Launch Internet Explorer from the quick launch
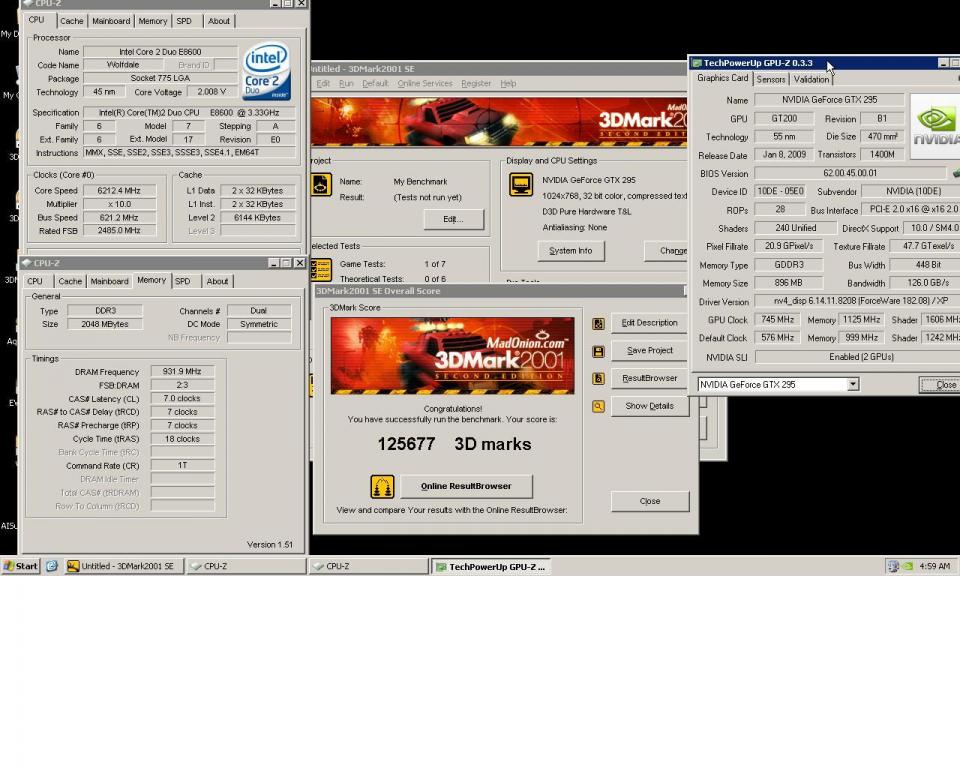960x768 pixels. click(x=51, y=566)
